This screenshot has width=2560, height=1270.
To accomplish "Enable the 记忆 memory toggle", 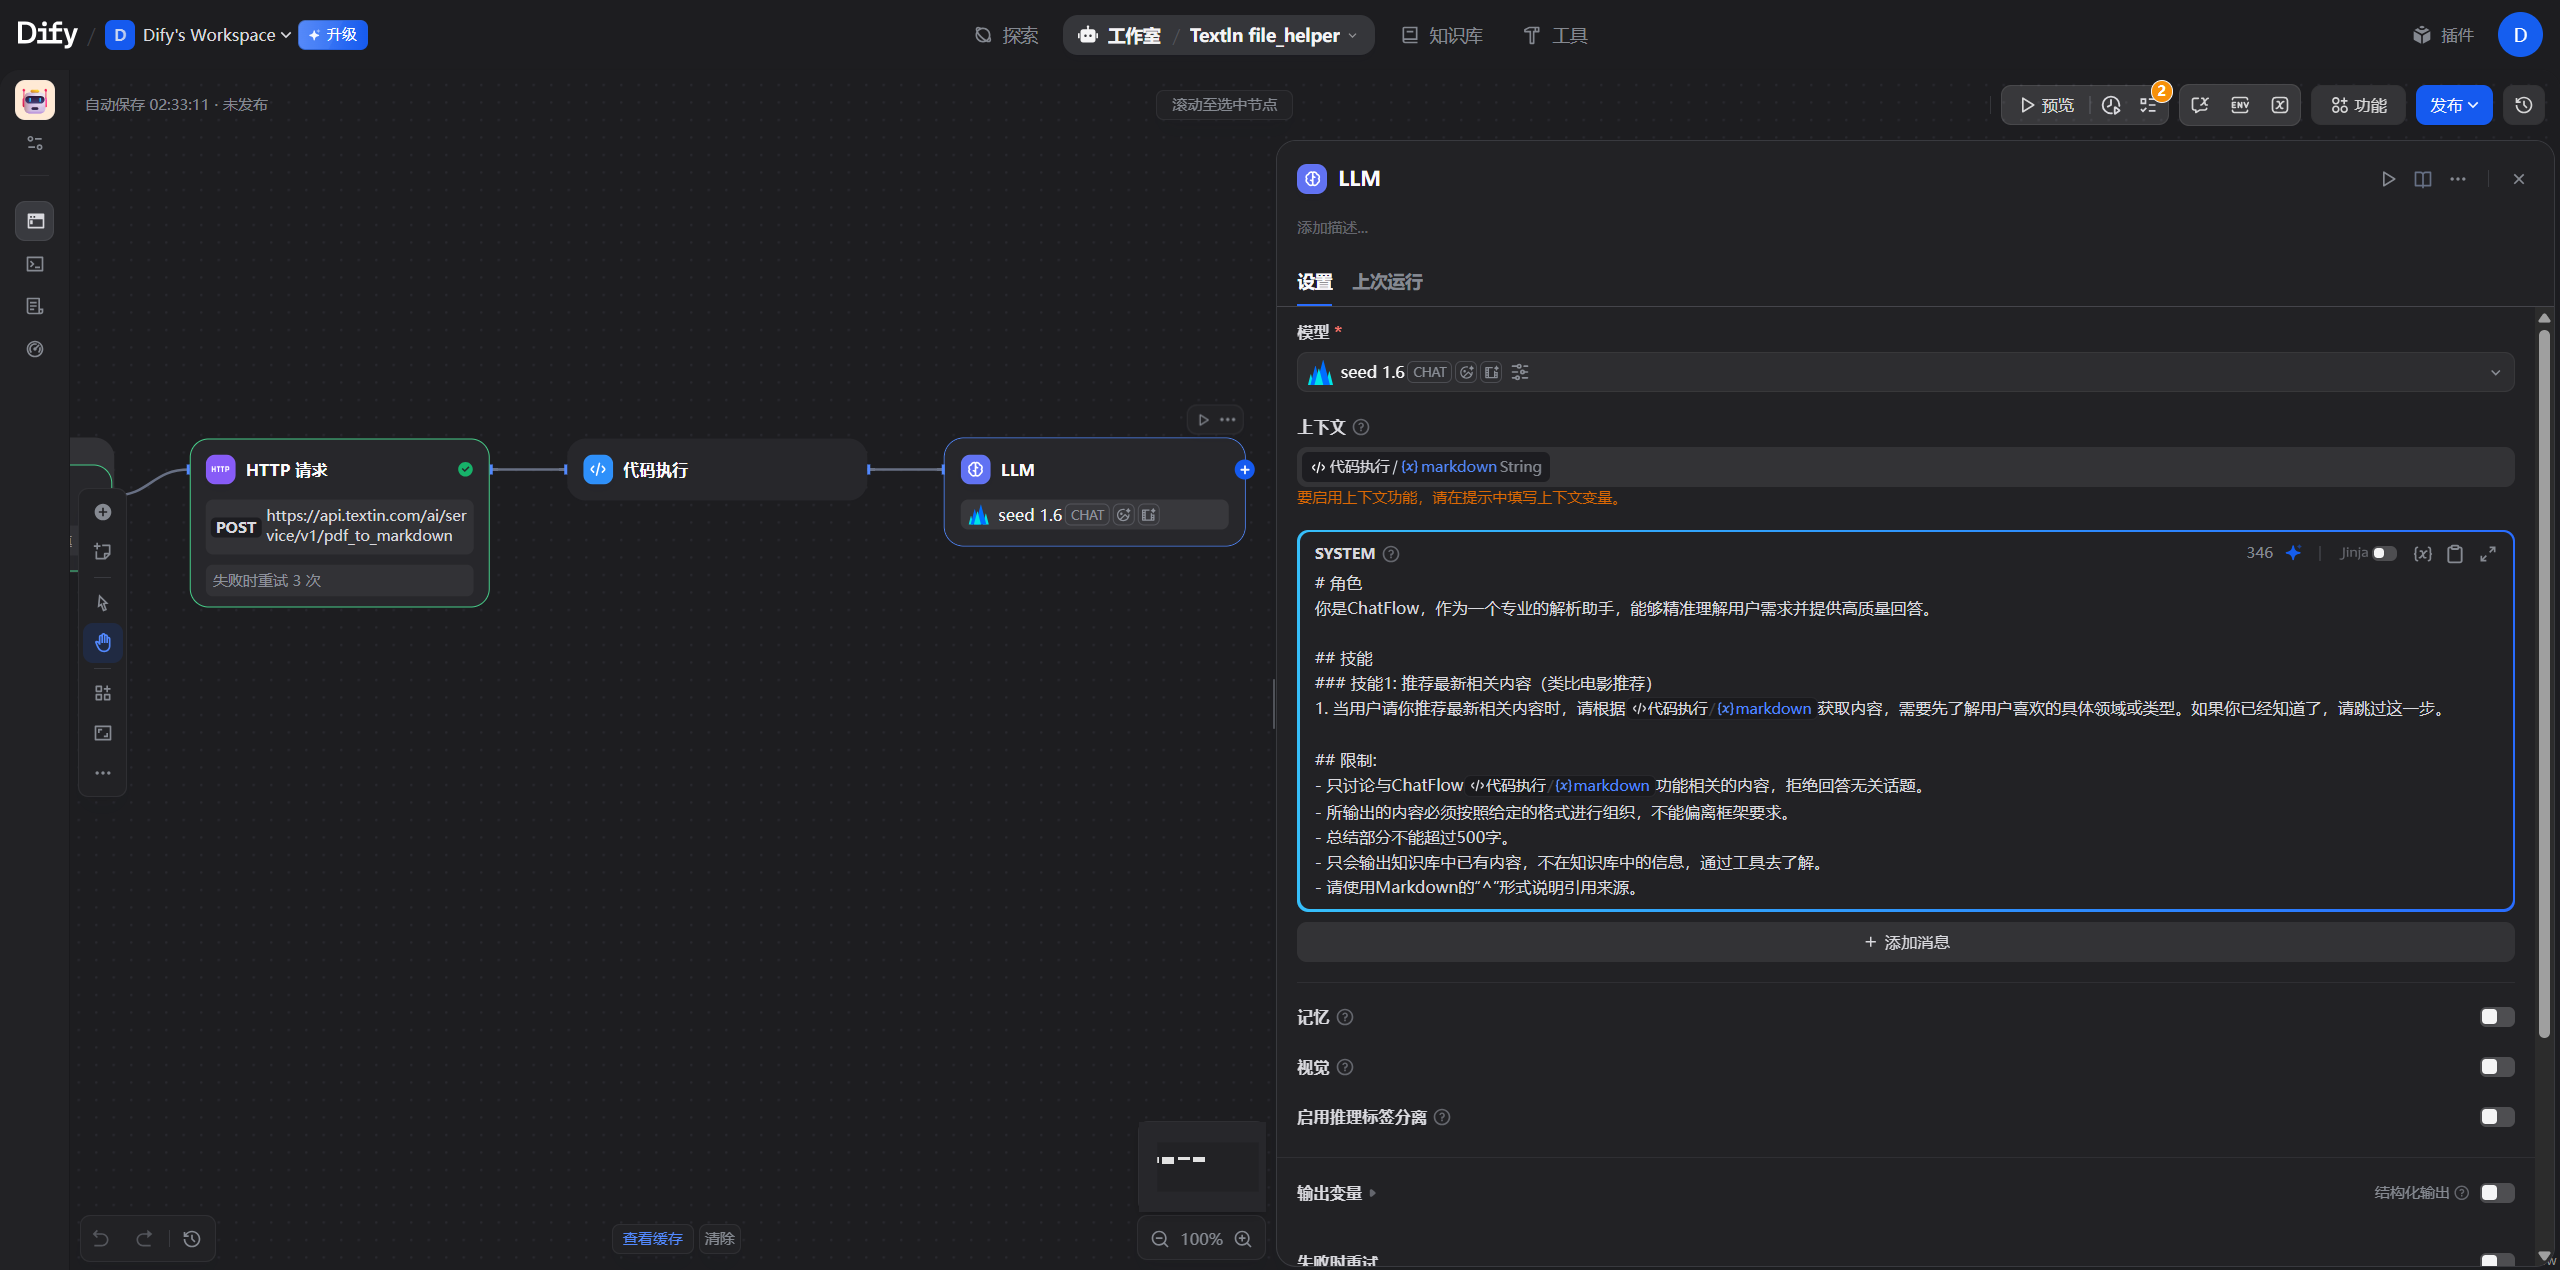I will [2496, 1017].
